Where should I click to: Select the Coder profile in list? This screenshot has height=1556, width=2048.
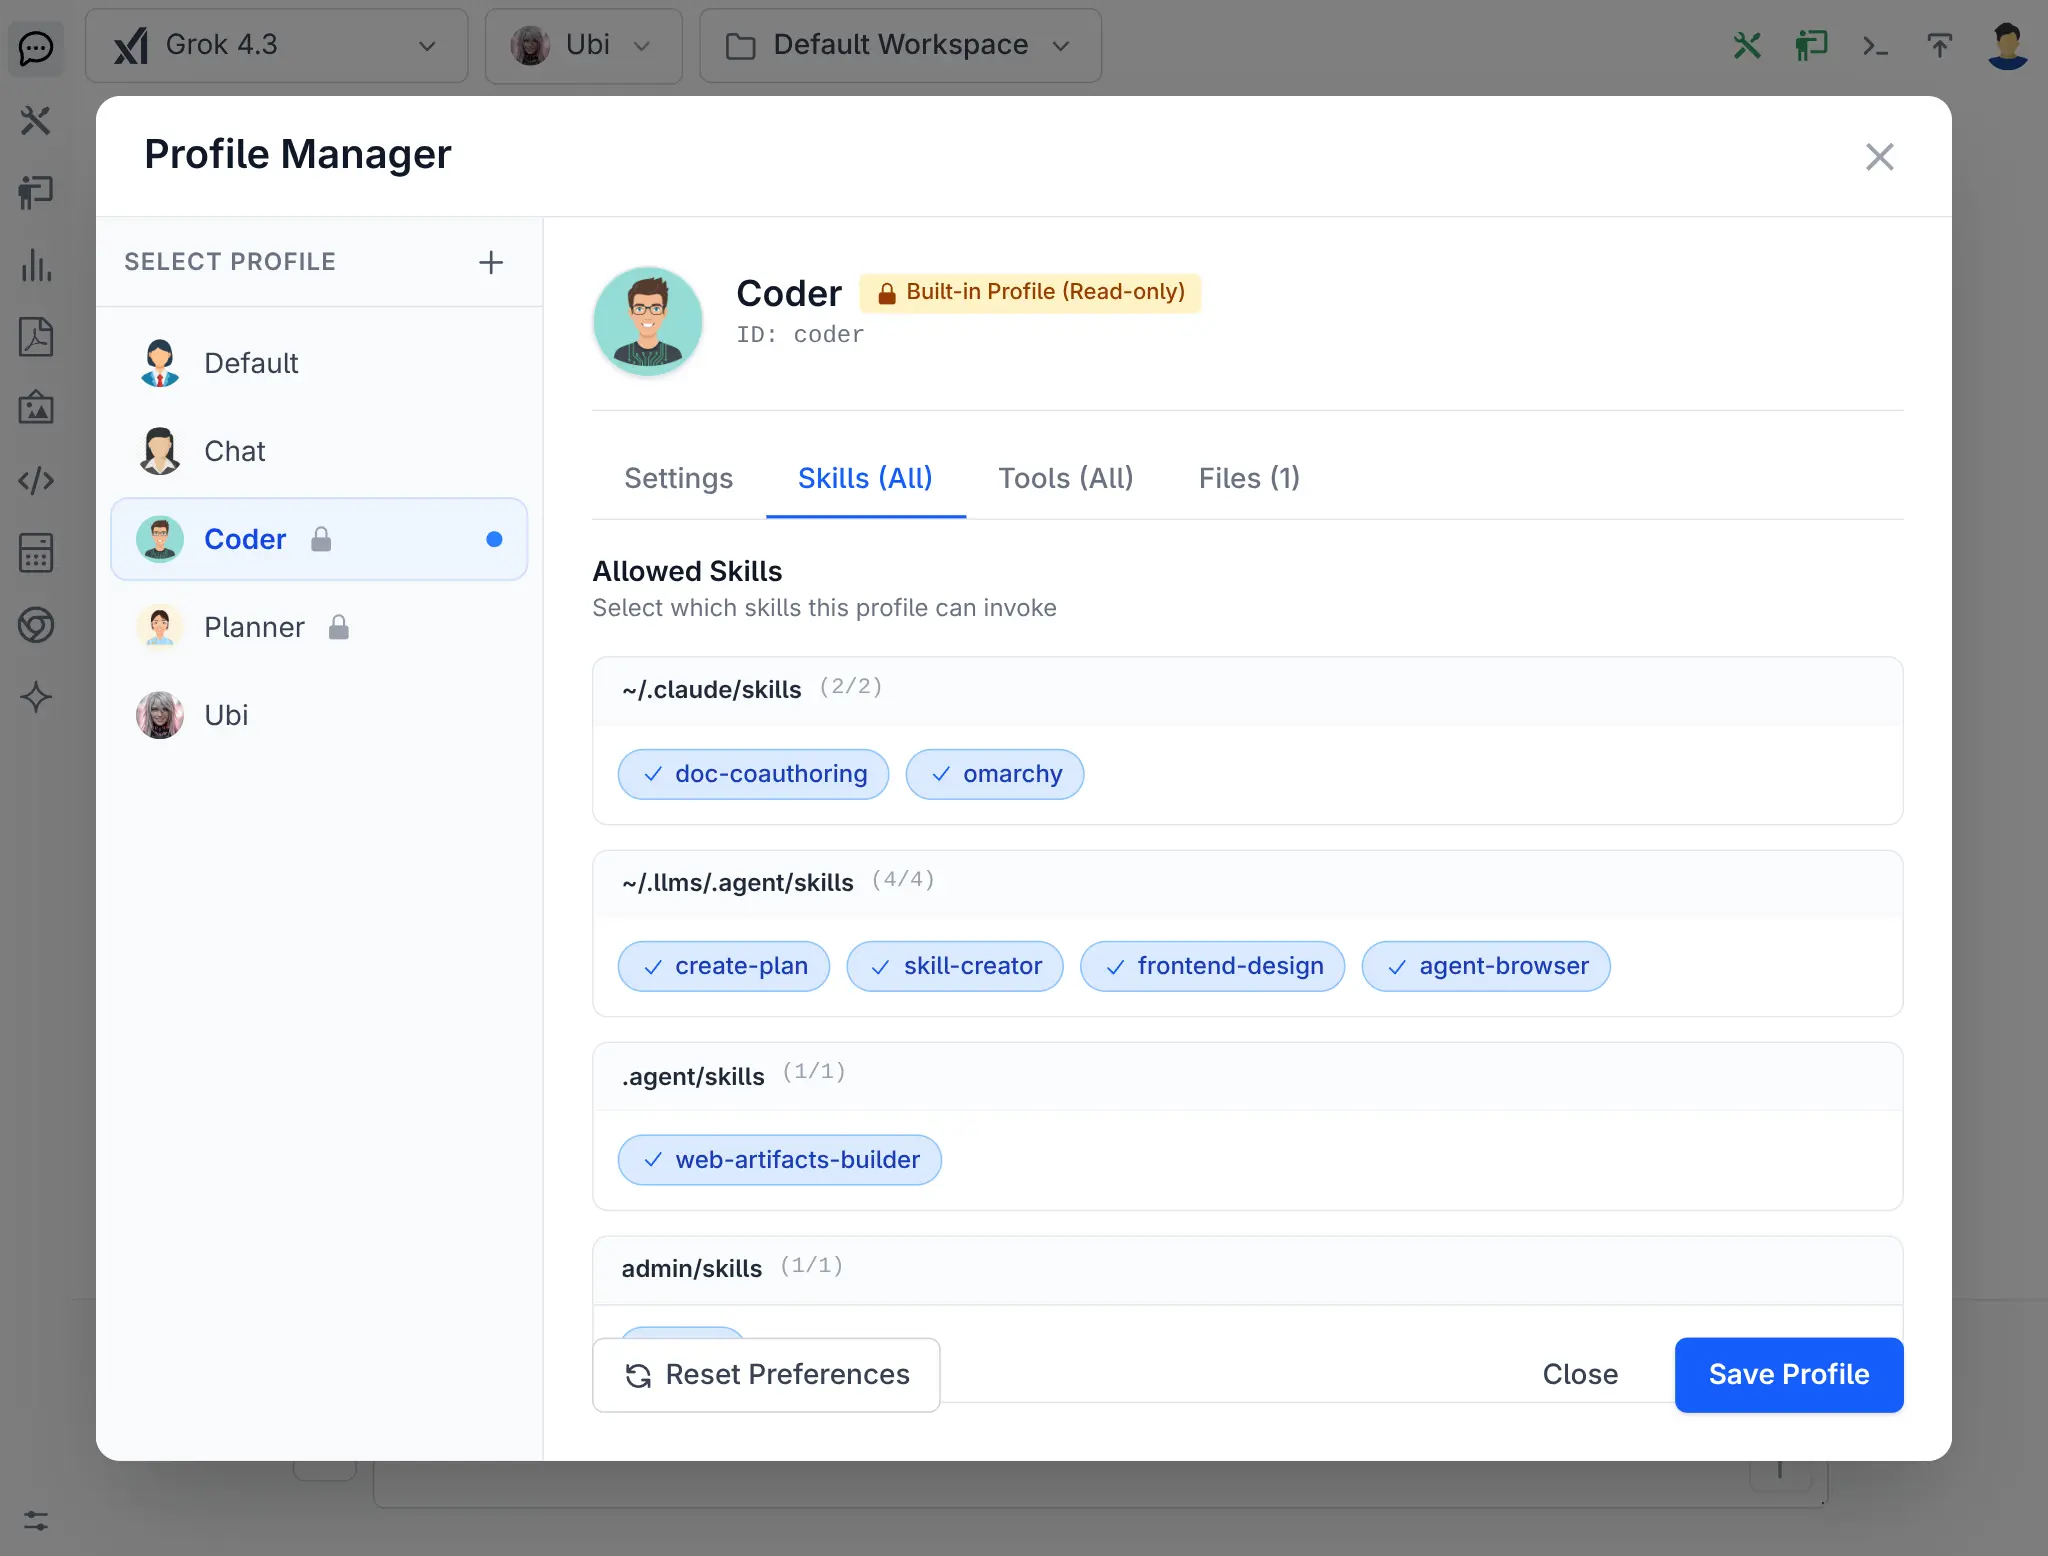coord(319,539)
